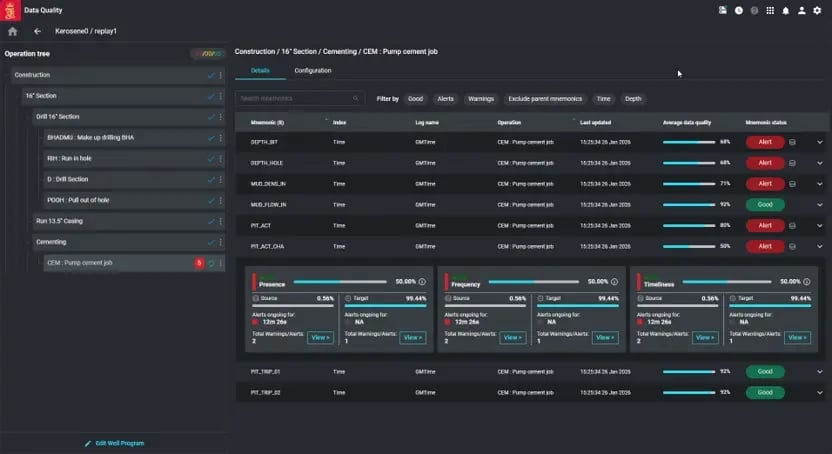Switch to the Details tab
The height and width of the screenshot is (454, 832).
260,71
